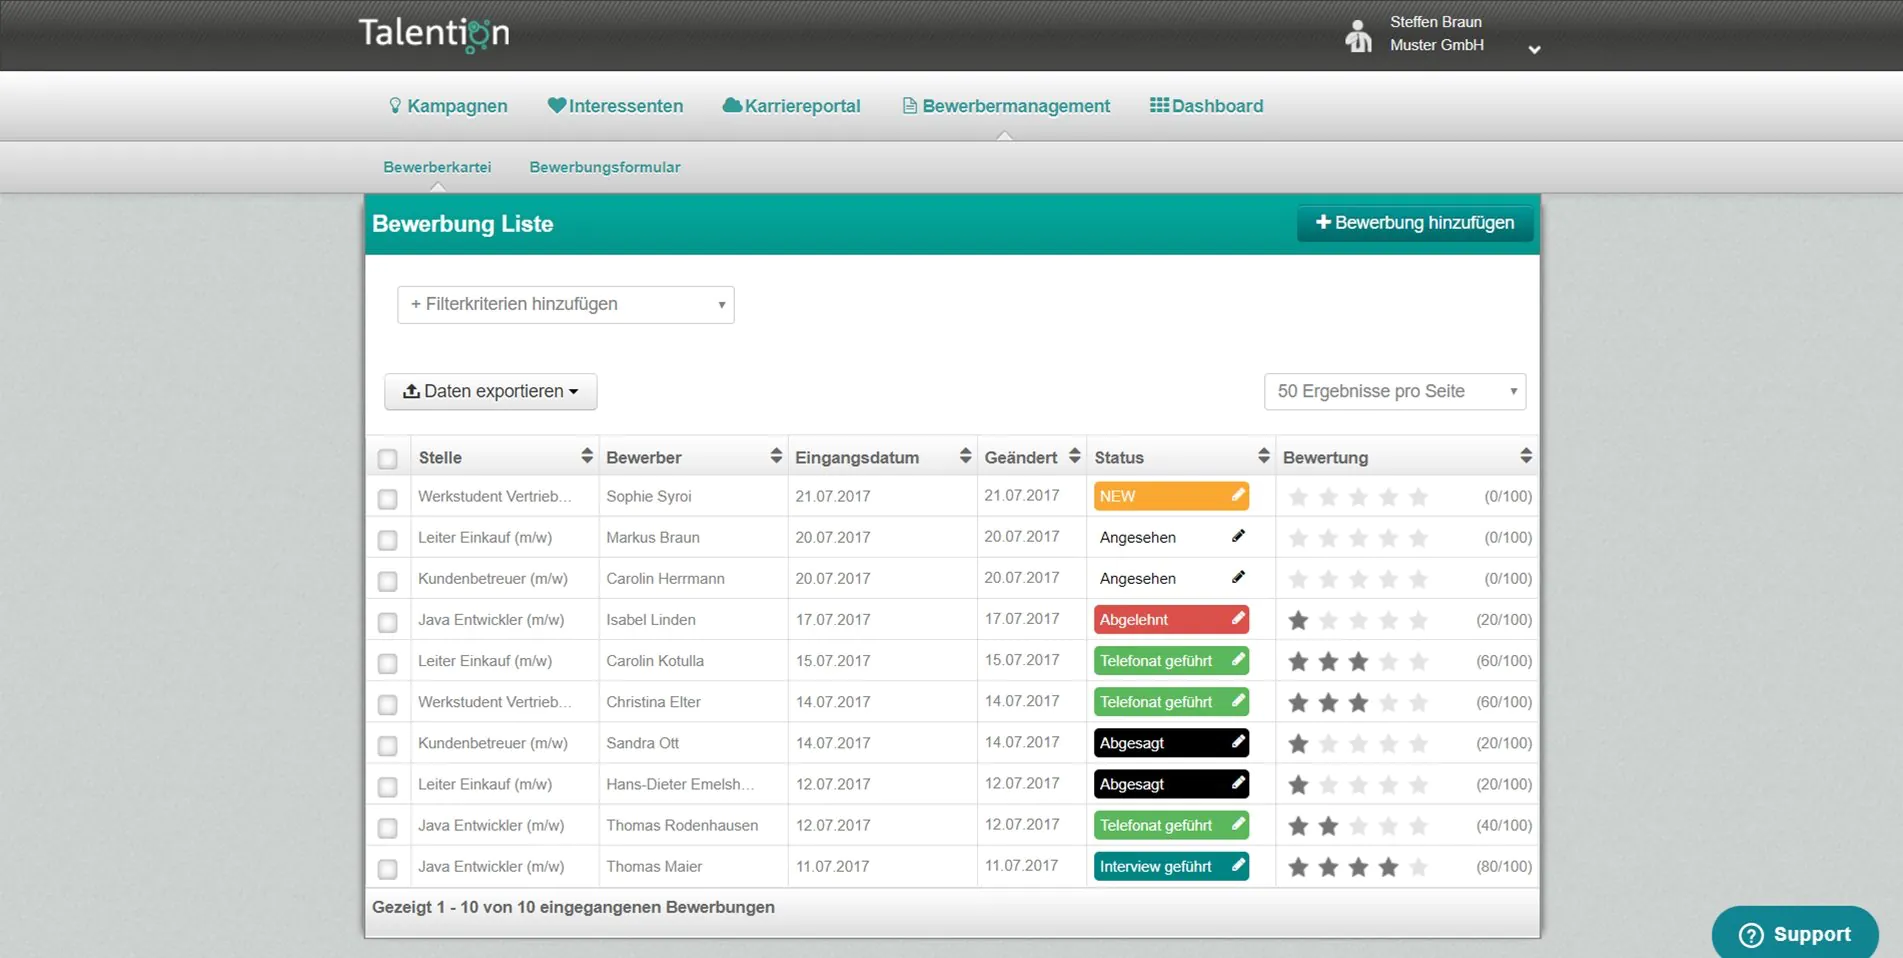Open Filterkriterien hinzufügen dropdown
Screen dimensions: 1903x958
point(566,304)
